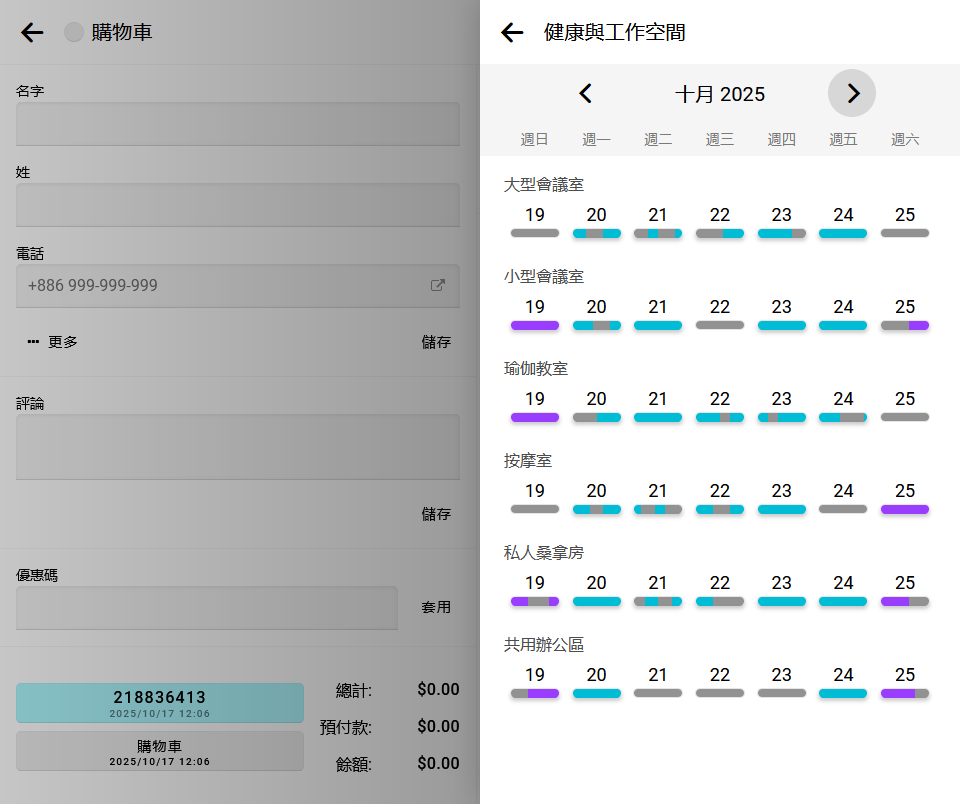Click 儲存 next to 更多

pyautogui.click(x=436, y=342)
